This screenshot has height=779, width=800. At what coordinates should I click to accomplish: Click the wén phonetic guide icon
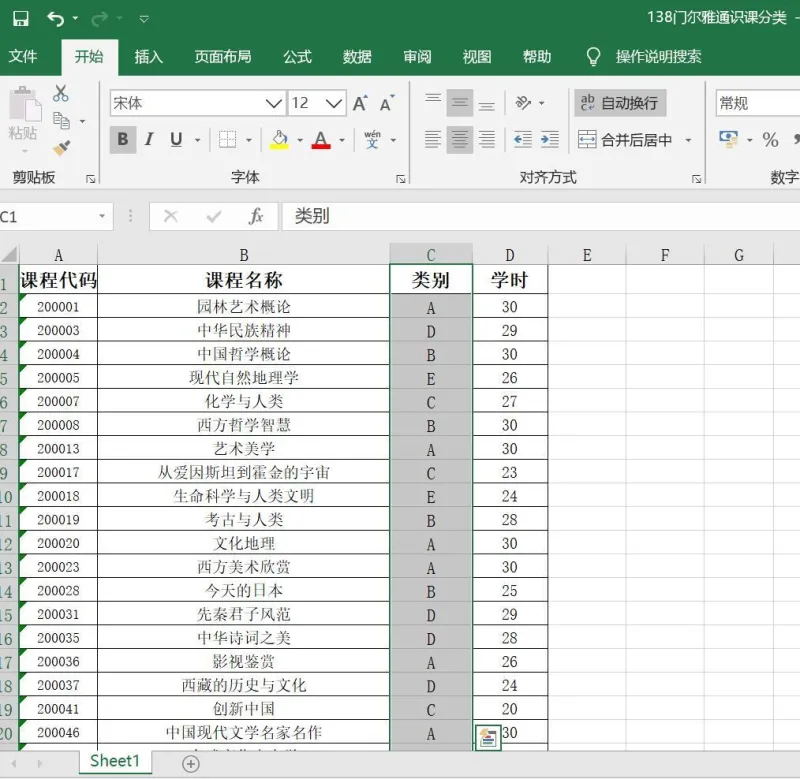pyautogui.click(x=372, y=139)
